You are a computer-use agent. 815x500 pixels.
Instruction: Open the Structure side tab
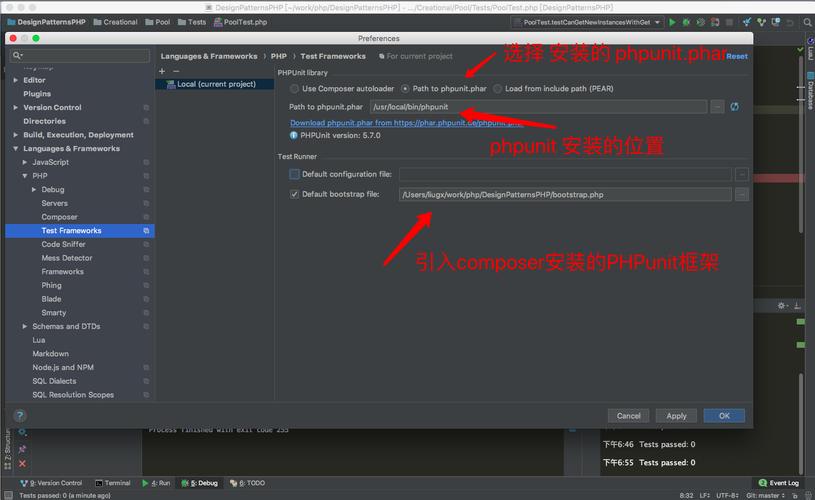coord(7,449)
